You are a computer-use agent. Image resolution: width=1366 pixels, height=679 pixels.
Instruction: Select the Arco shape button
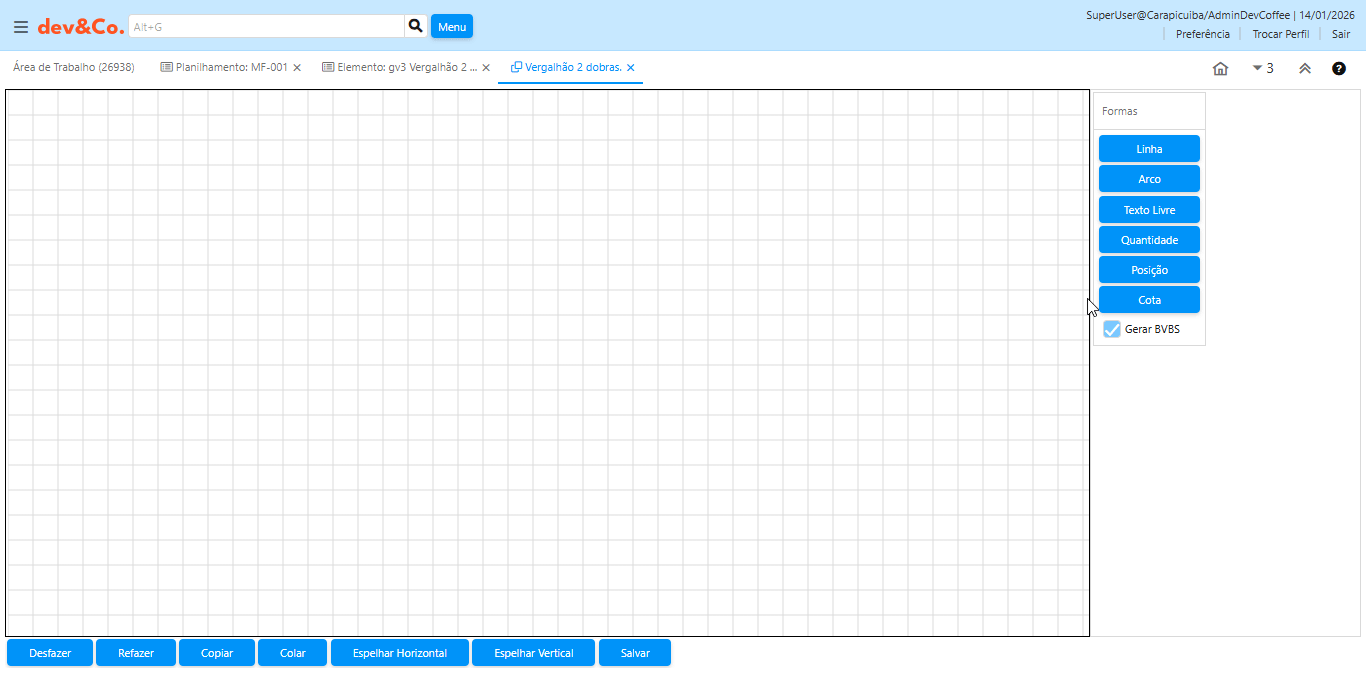[x=1149, y=179]
